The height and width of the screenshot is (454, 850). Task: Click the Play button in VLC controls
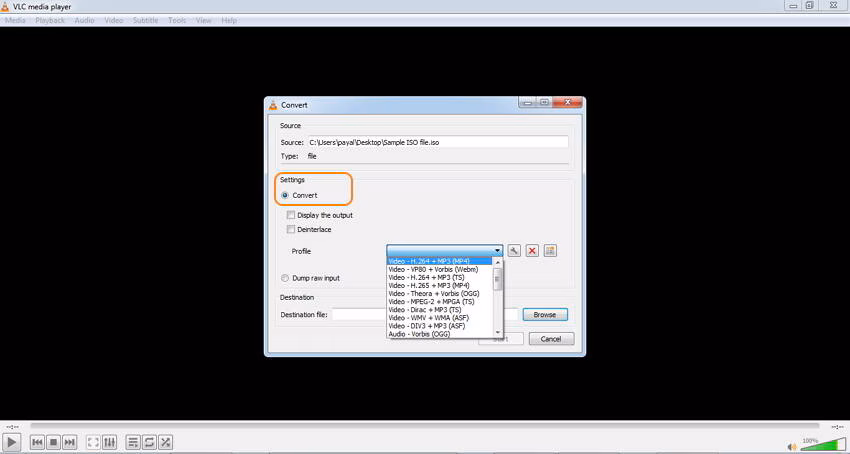(x=12, y=442)
